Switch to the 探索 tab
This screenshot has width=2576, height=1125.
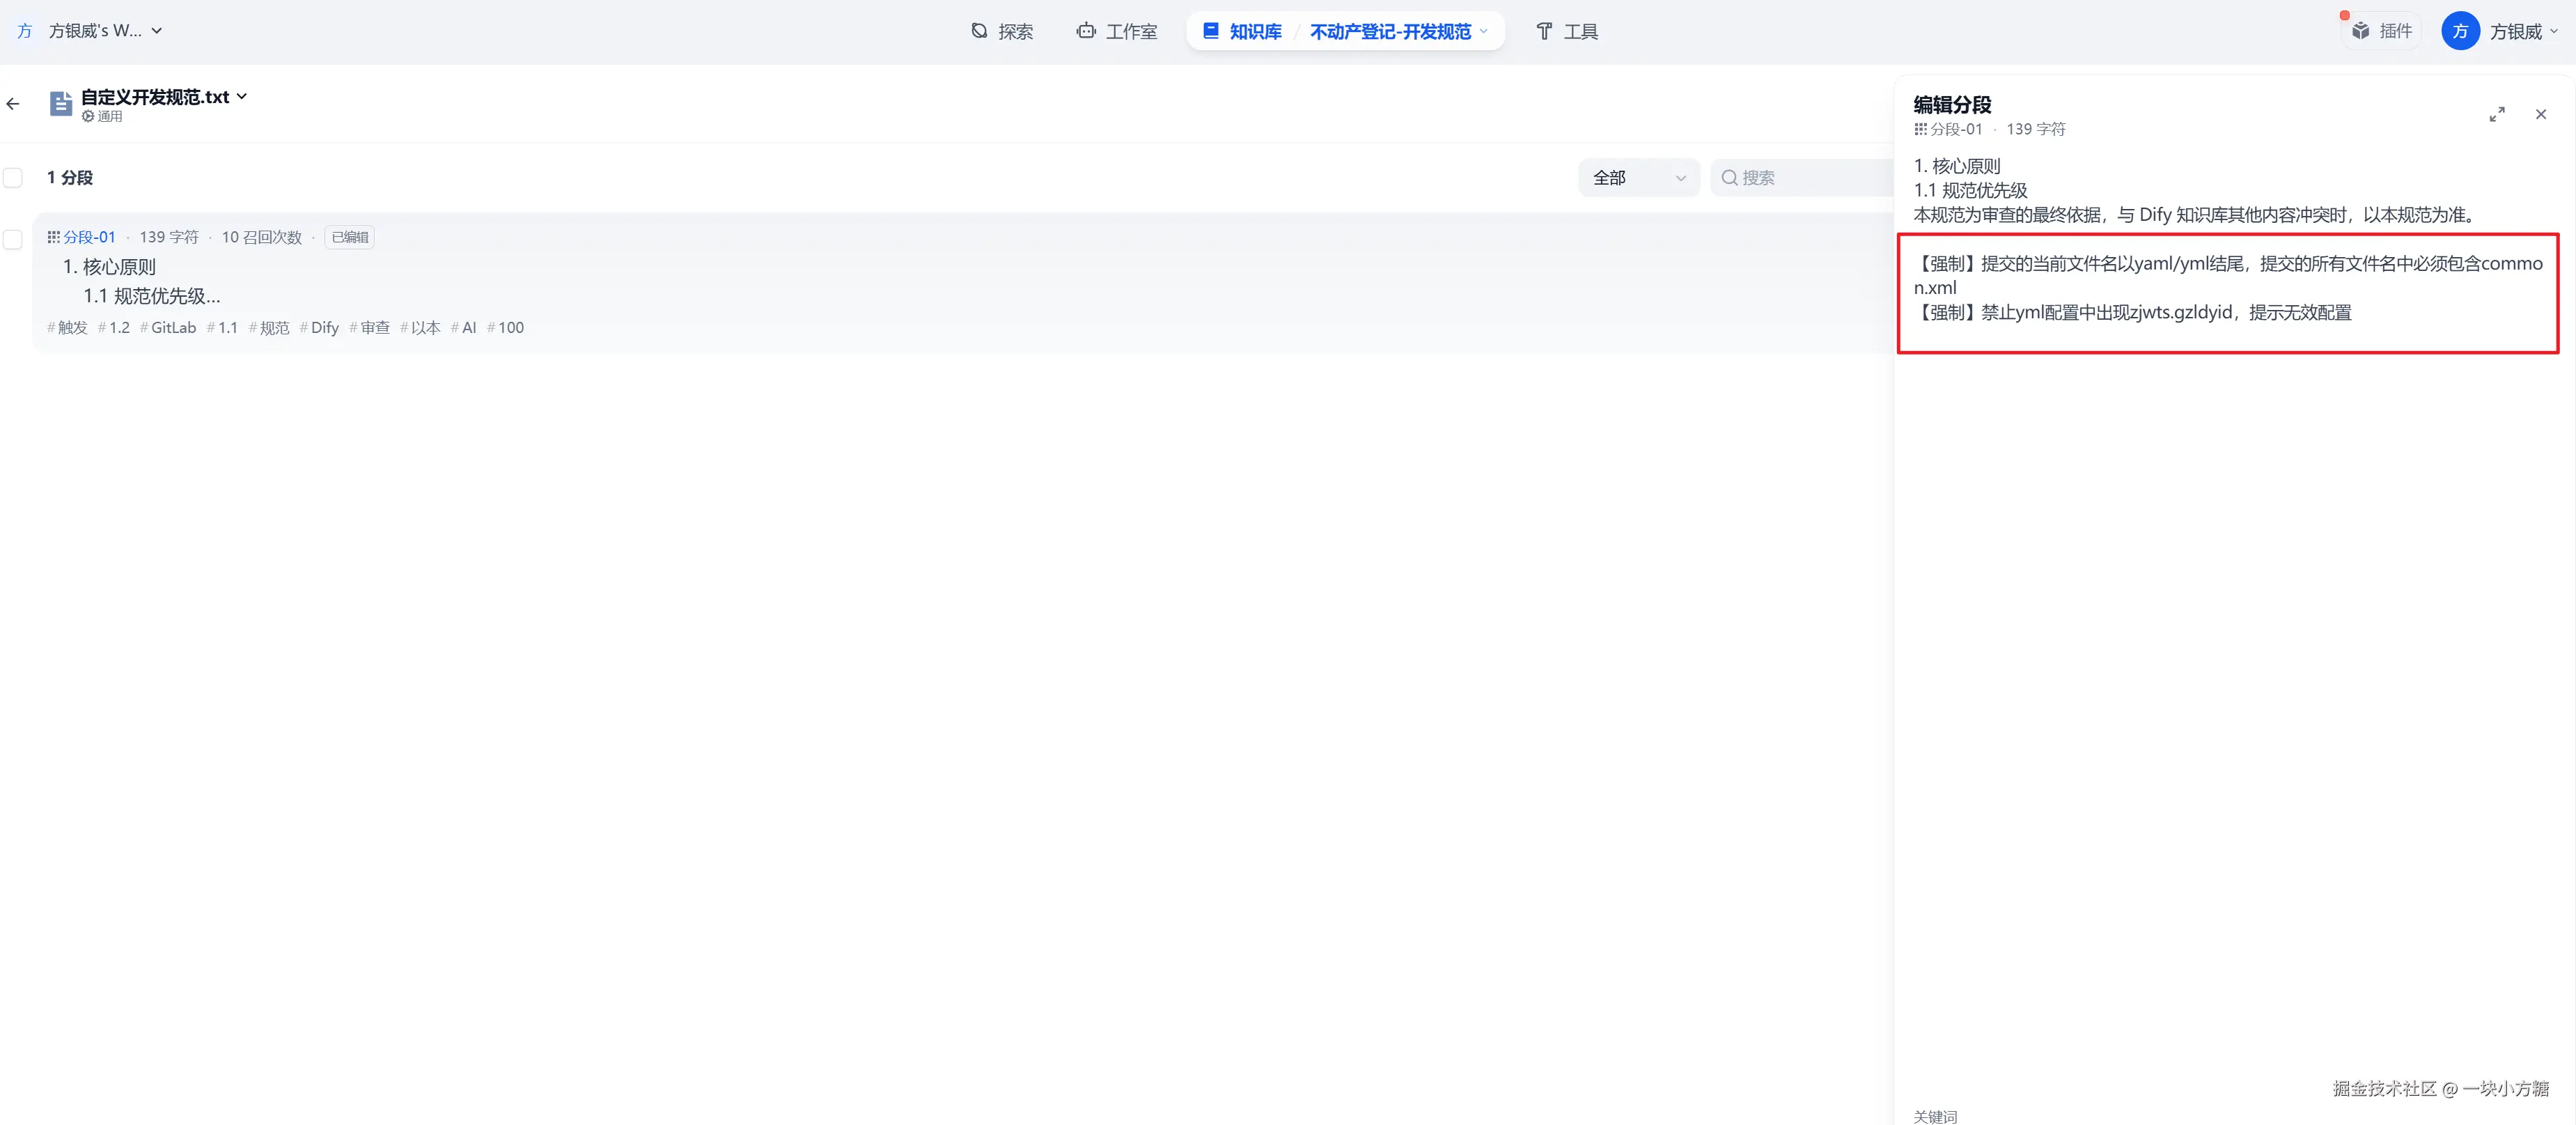tap(1002, 31)
